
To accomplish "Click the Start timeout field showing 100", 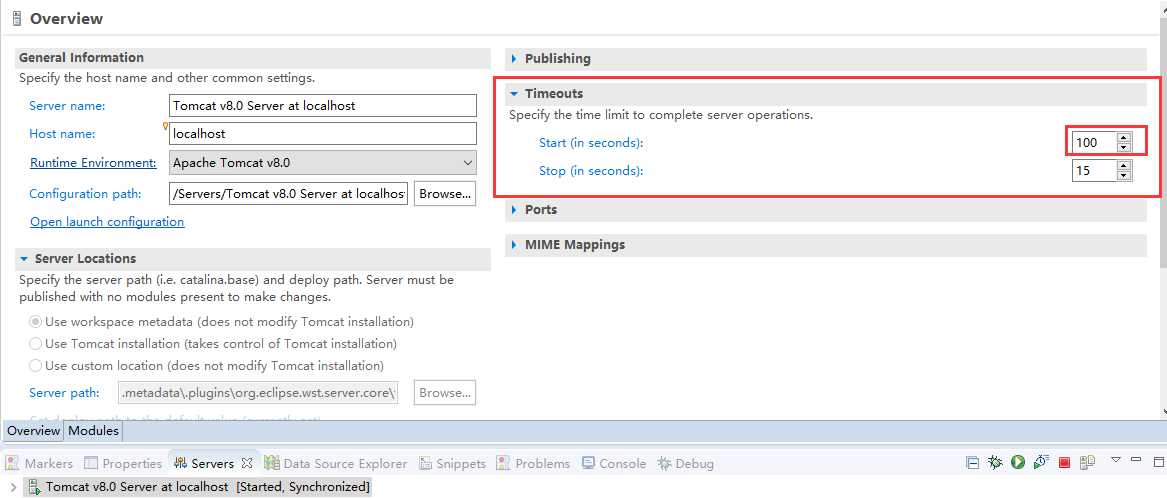I will (x=1095, y=142).
